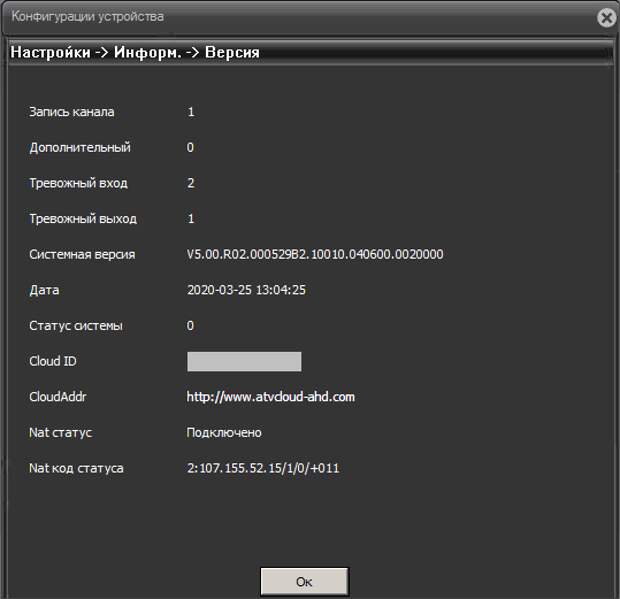Click the value 1 for Тревожный выход
Image resolution: width=620 pixels, height=599 pixels.
[x=191, y=219]
